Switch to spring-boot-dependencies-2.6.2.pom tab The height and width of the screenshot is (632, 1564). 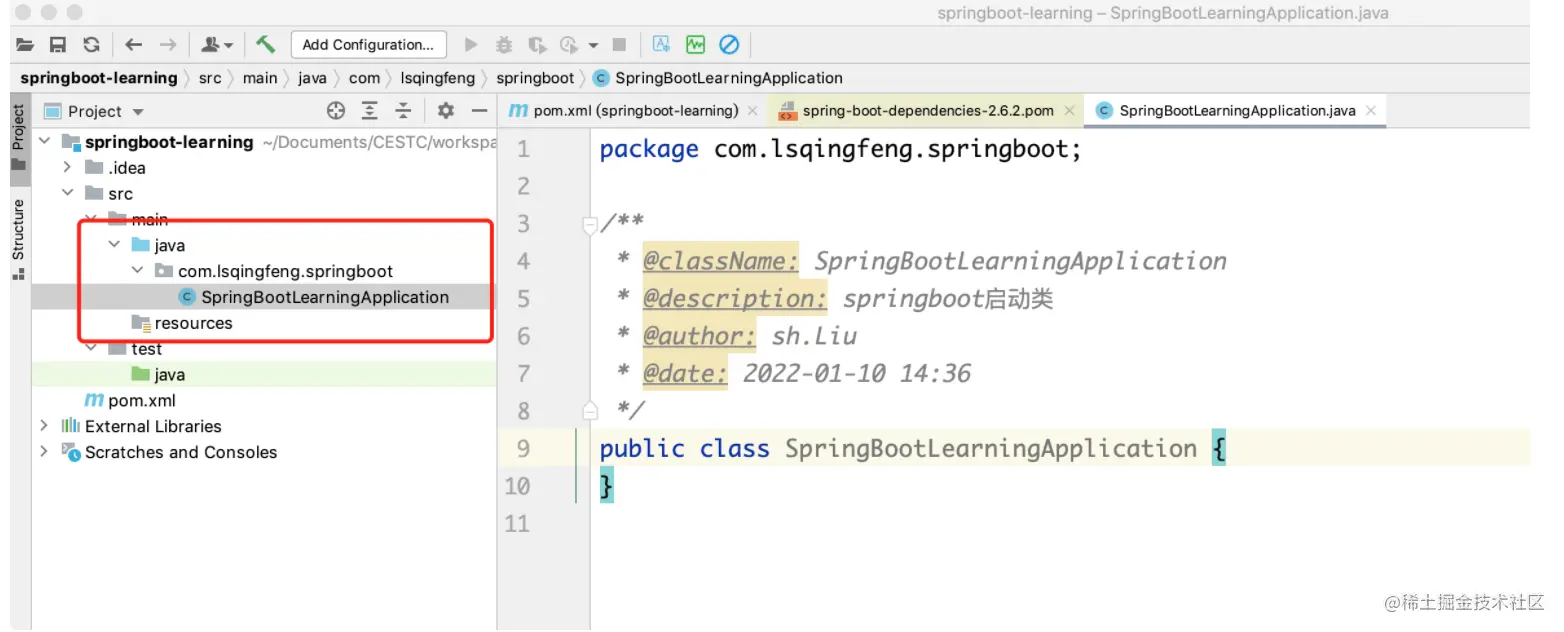(x=929, y=111)
